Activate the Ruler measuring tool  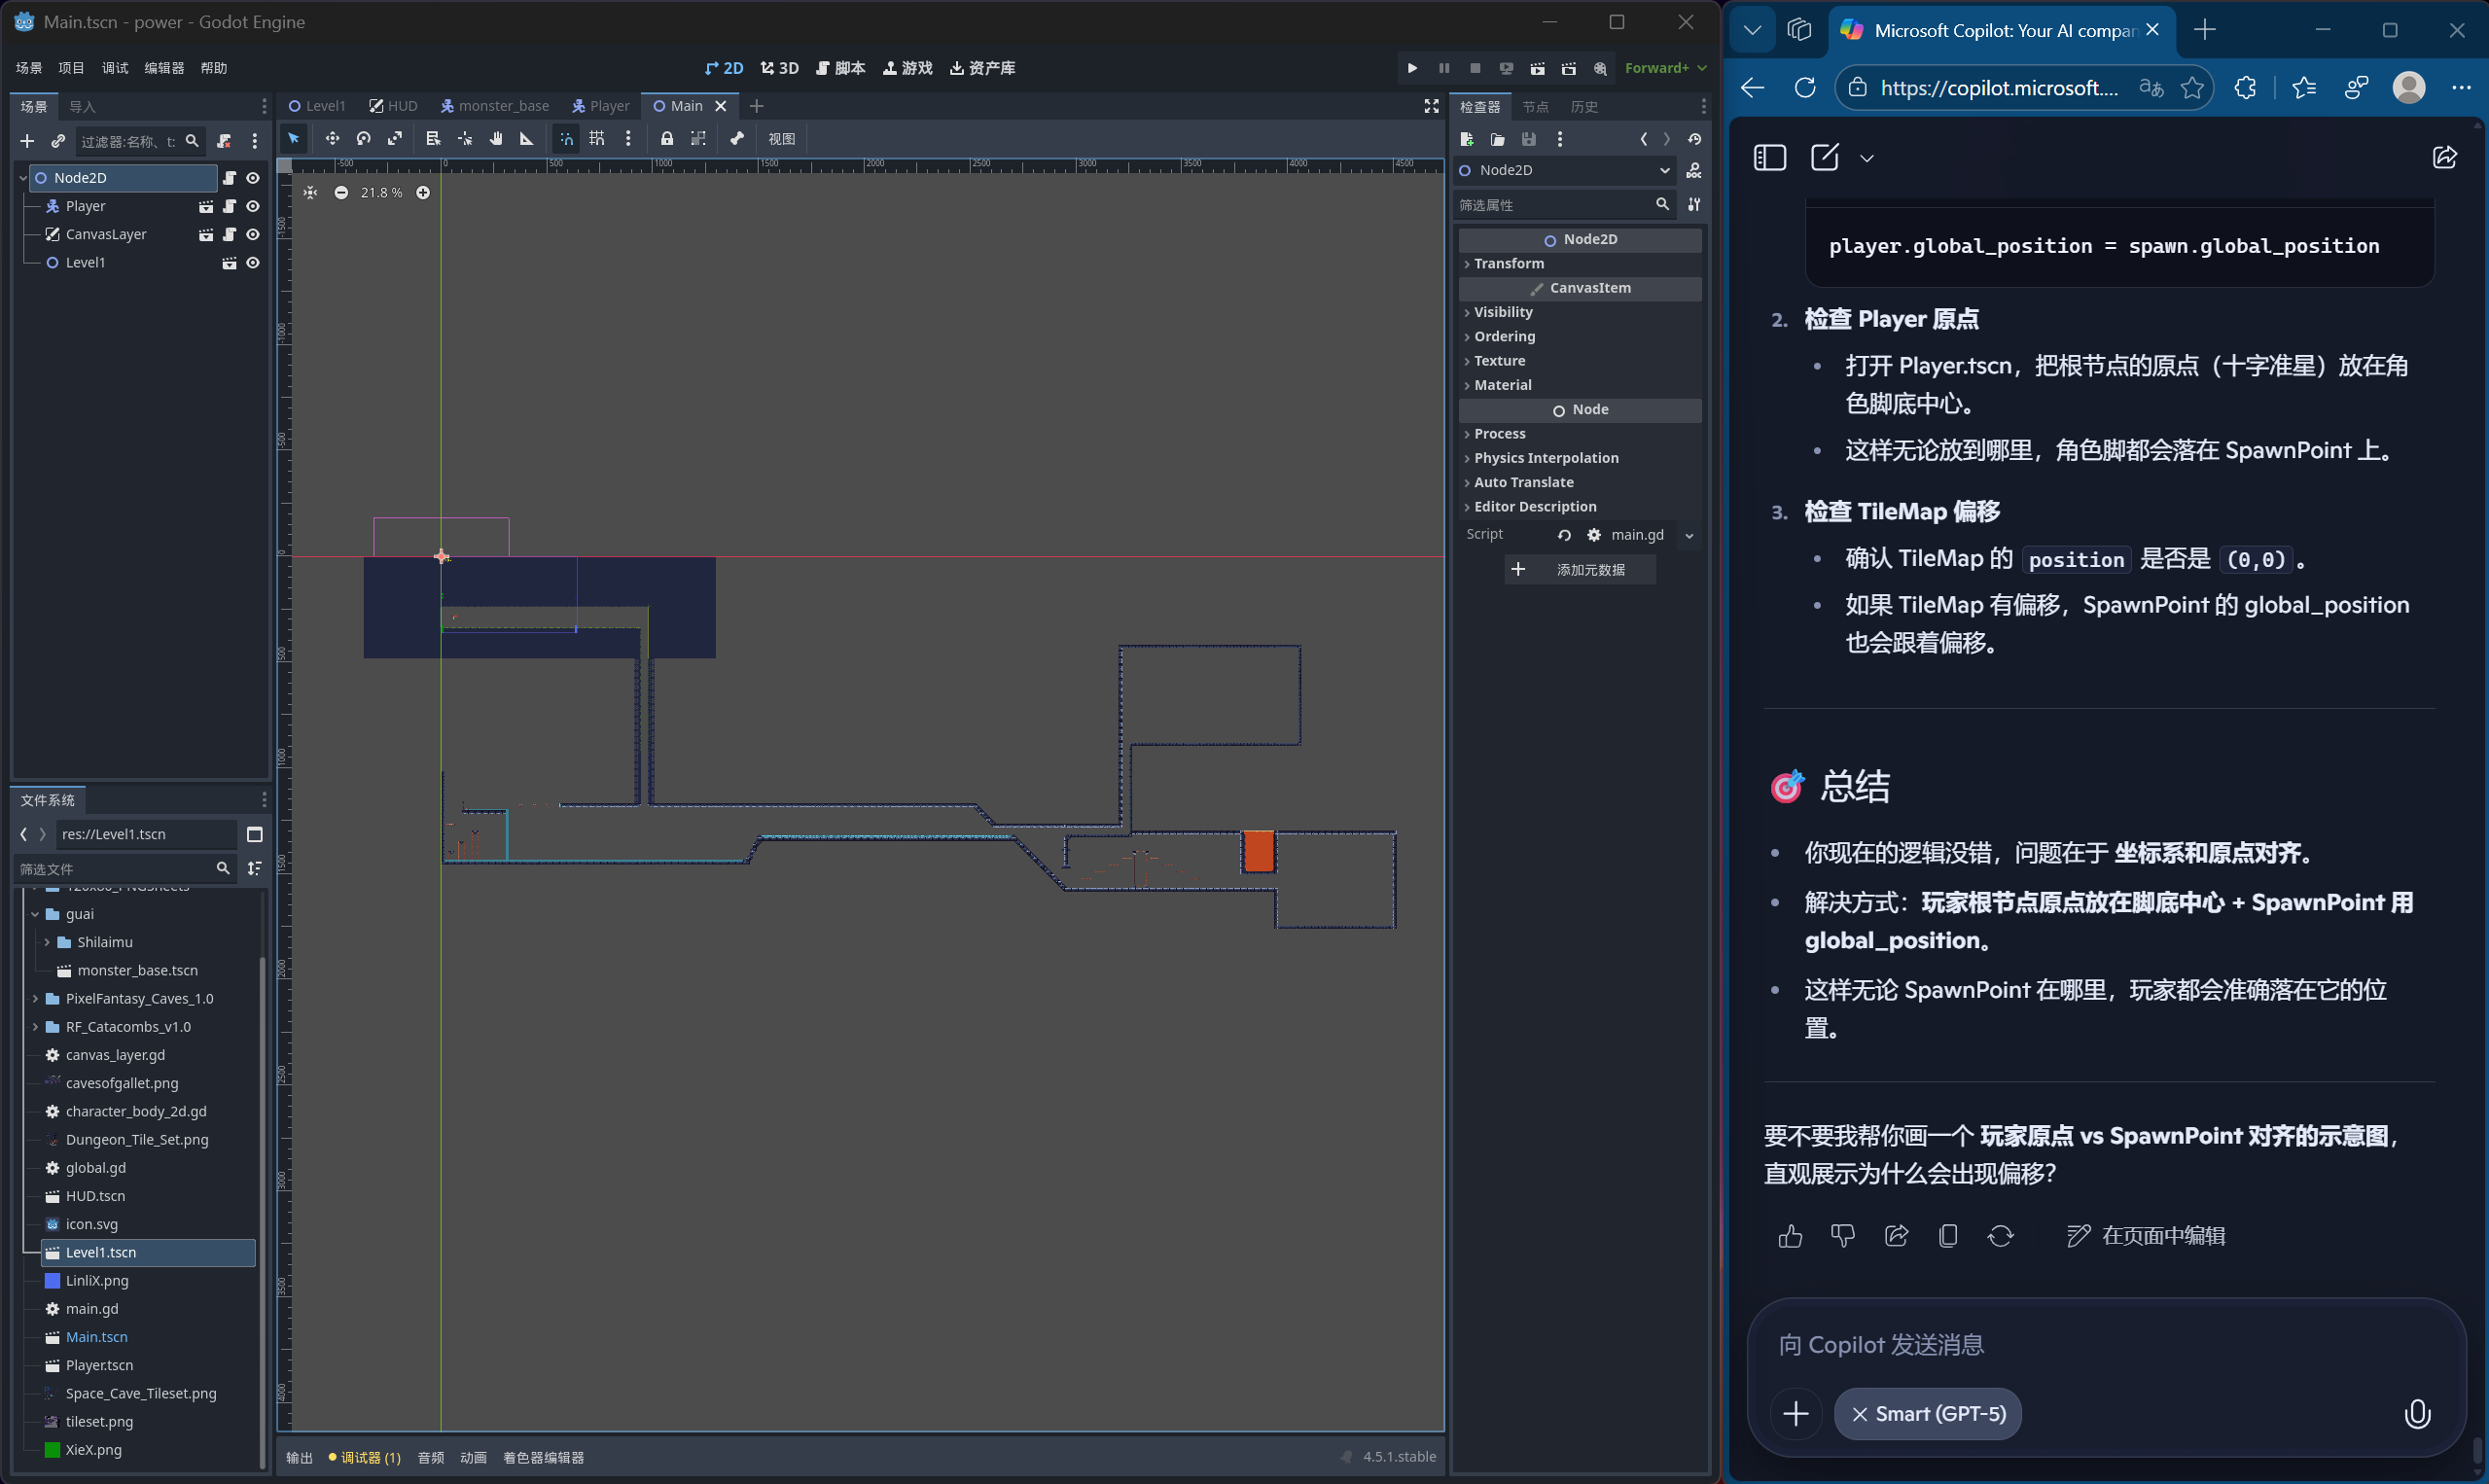click(x=527, y=139)
